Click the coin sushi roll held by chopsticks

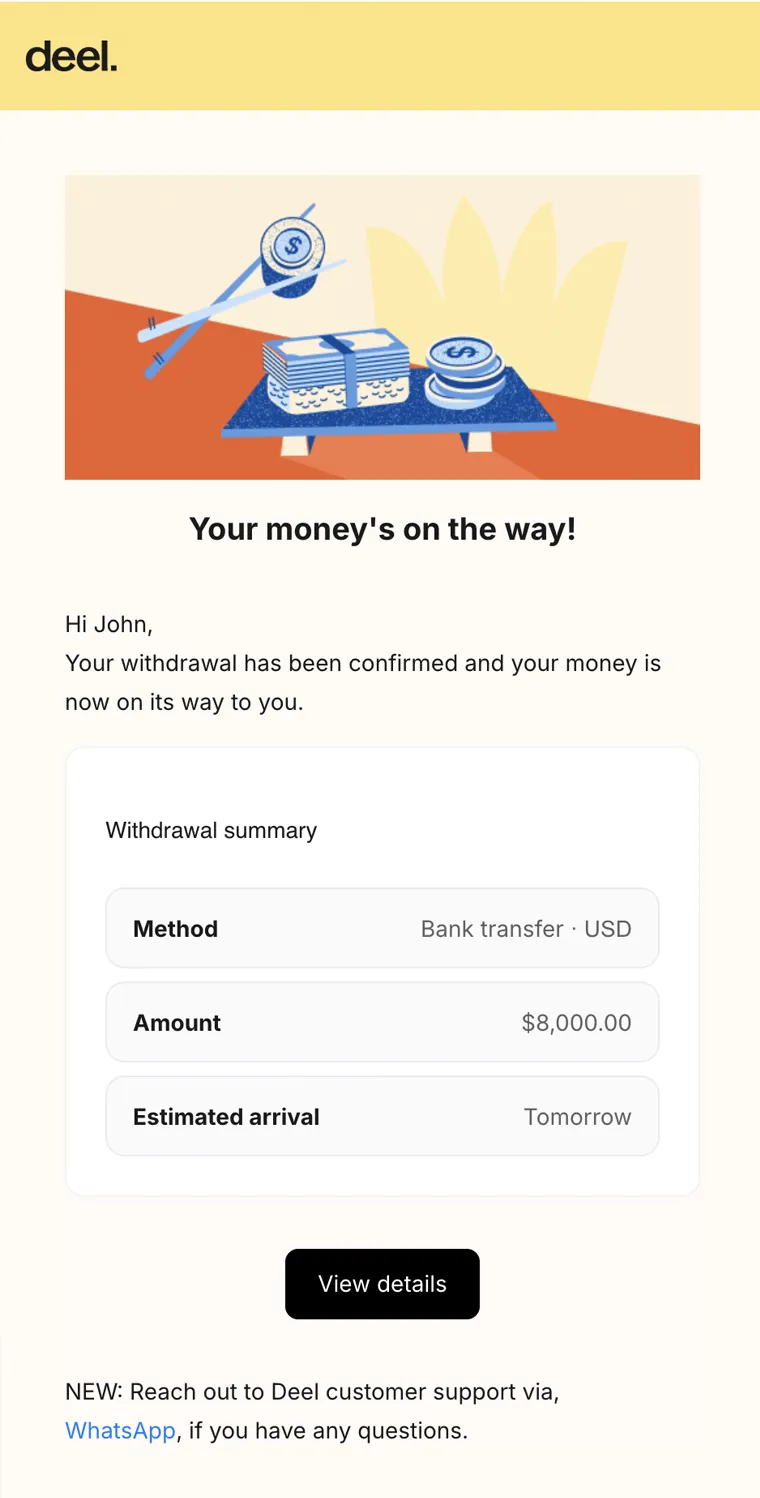pyautogui.click(x=293, y=254)
